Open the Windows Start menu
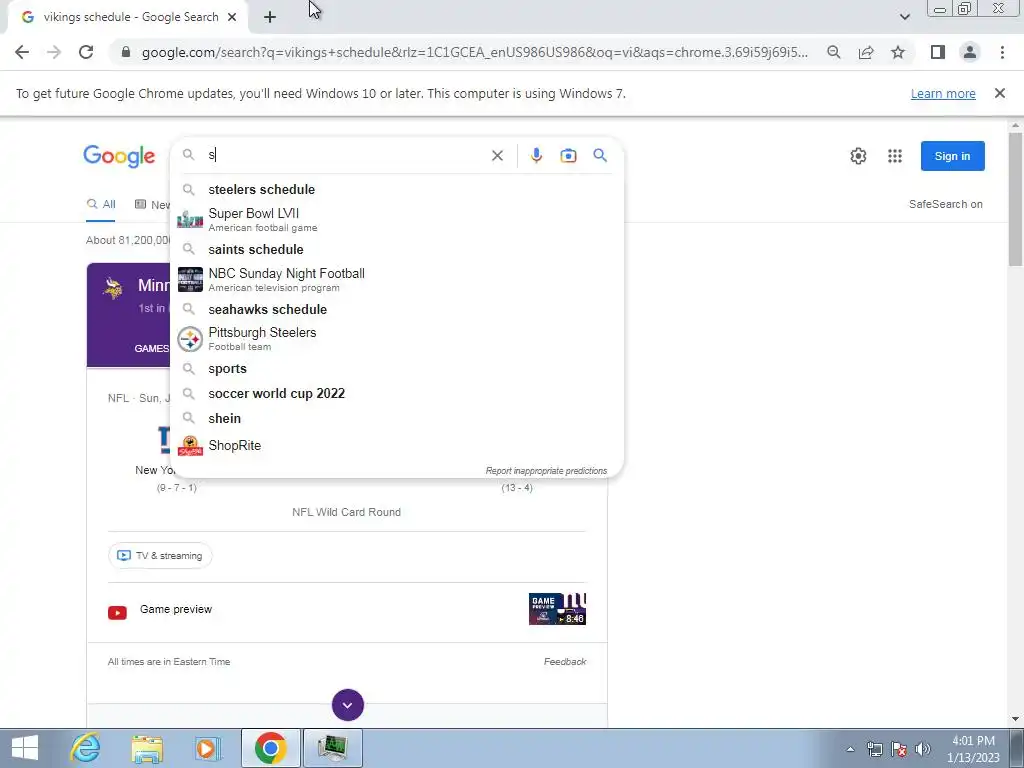The height and width of the screenshot is (768, 1024). [25, 748]
